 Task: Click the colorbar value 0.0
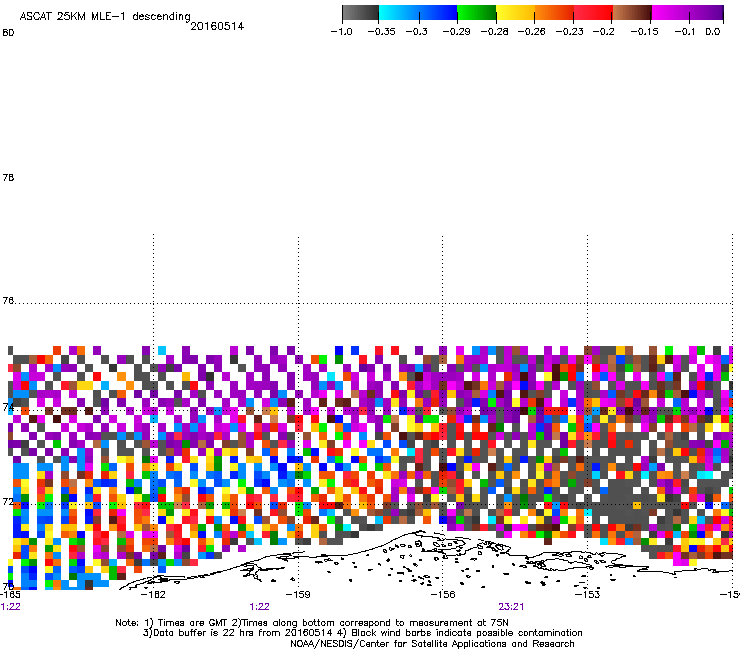[x=713, y=32]
